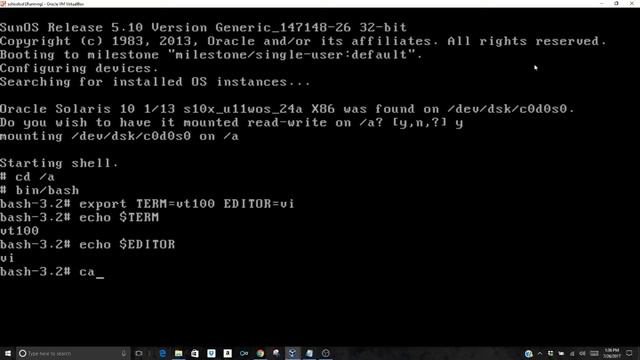Click the VirtualBox window title text
Image resolution: width=640 pixels, height=360 pixels.
tap(46, 4)
